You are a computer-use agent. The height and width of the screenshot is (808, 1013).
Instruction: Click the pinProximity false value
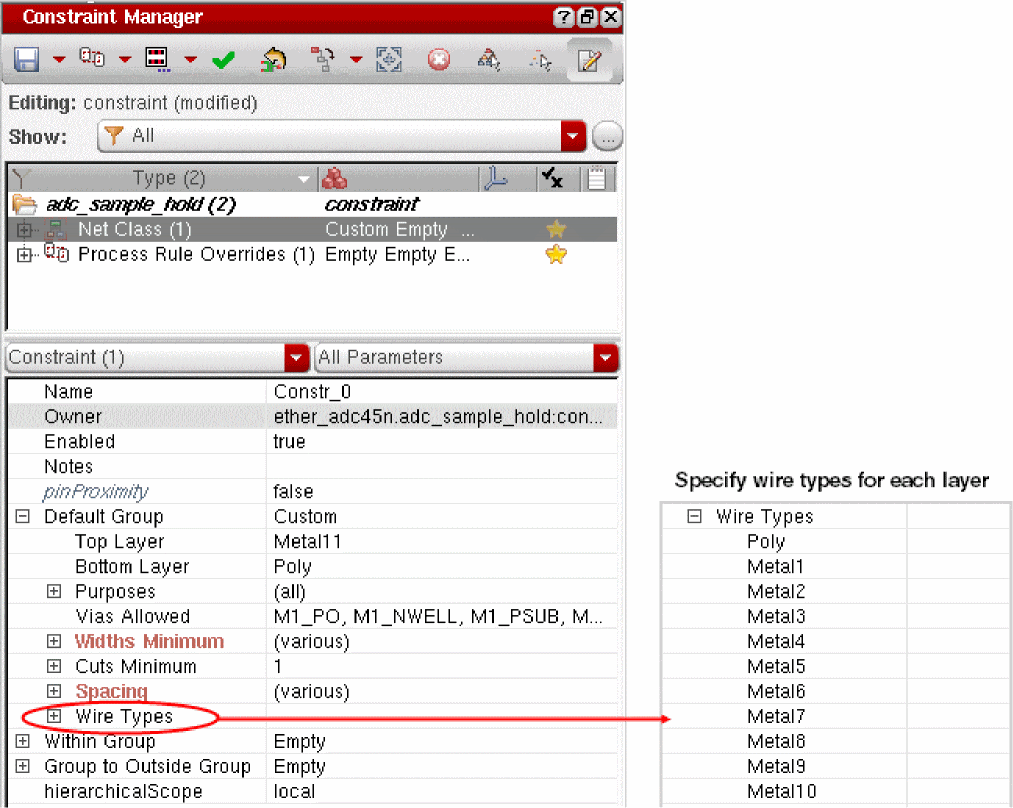pos(442,492)
